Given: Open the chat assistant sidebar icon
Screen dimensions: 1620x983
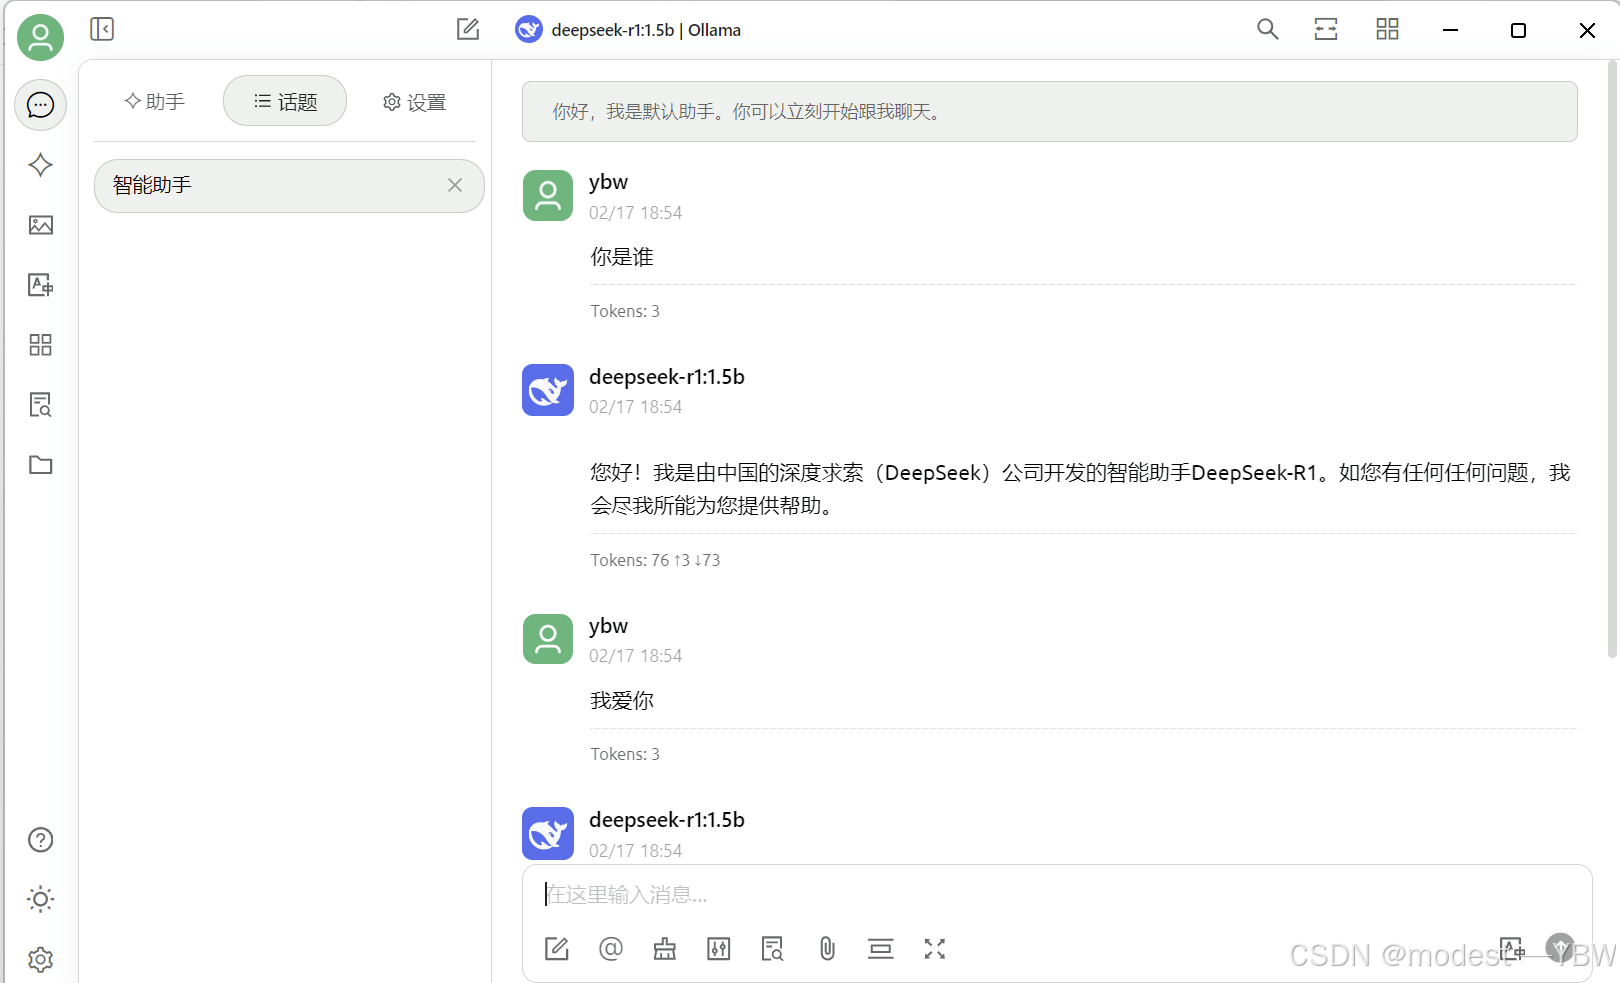Looking at the screenshot, I should [41, 105].
